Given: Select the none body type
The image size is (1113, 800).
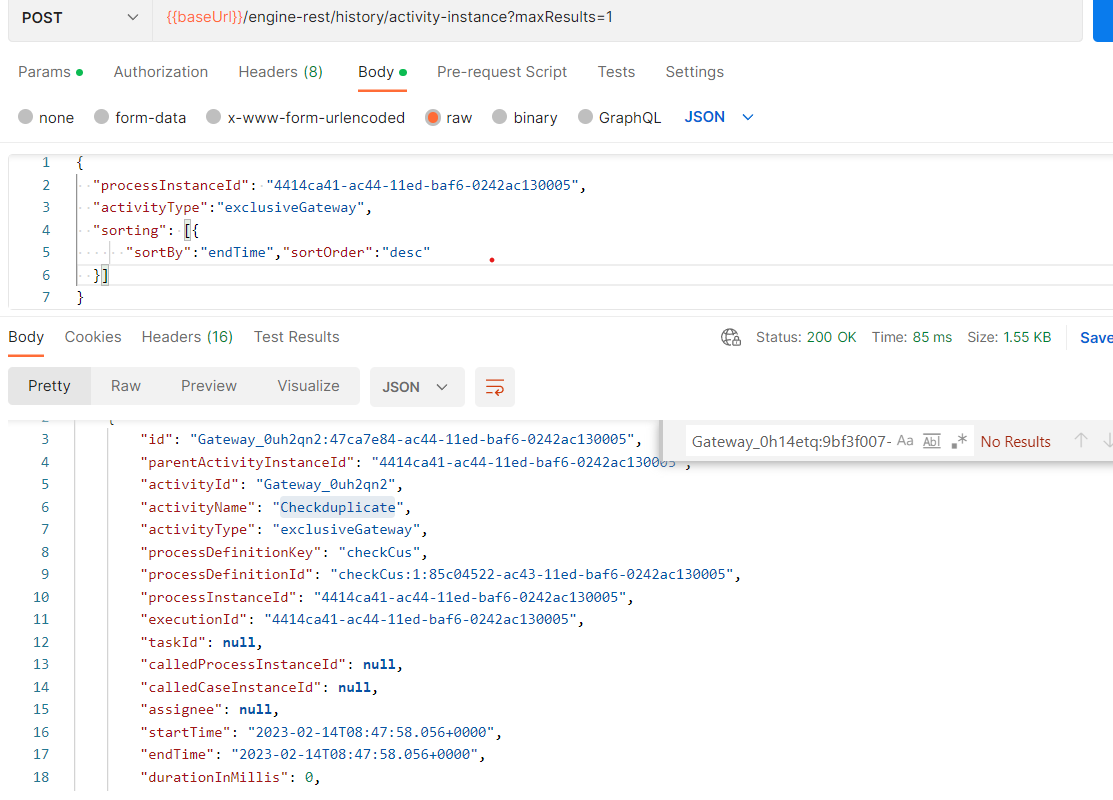Looking at the screenshot, I should [46, 117].
